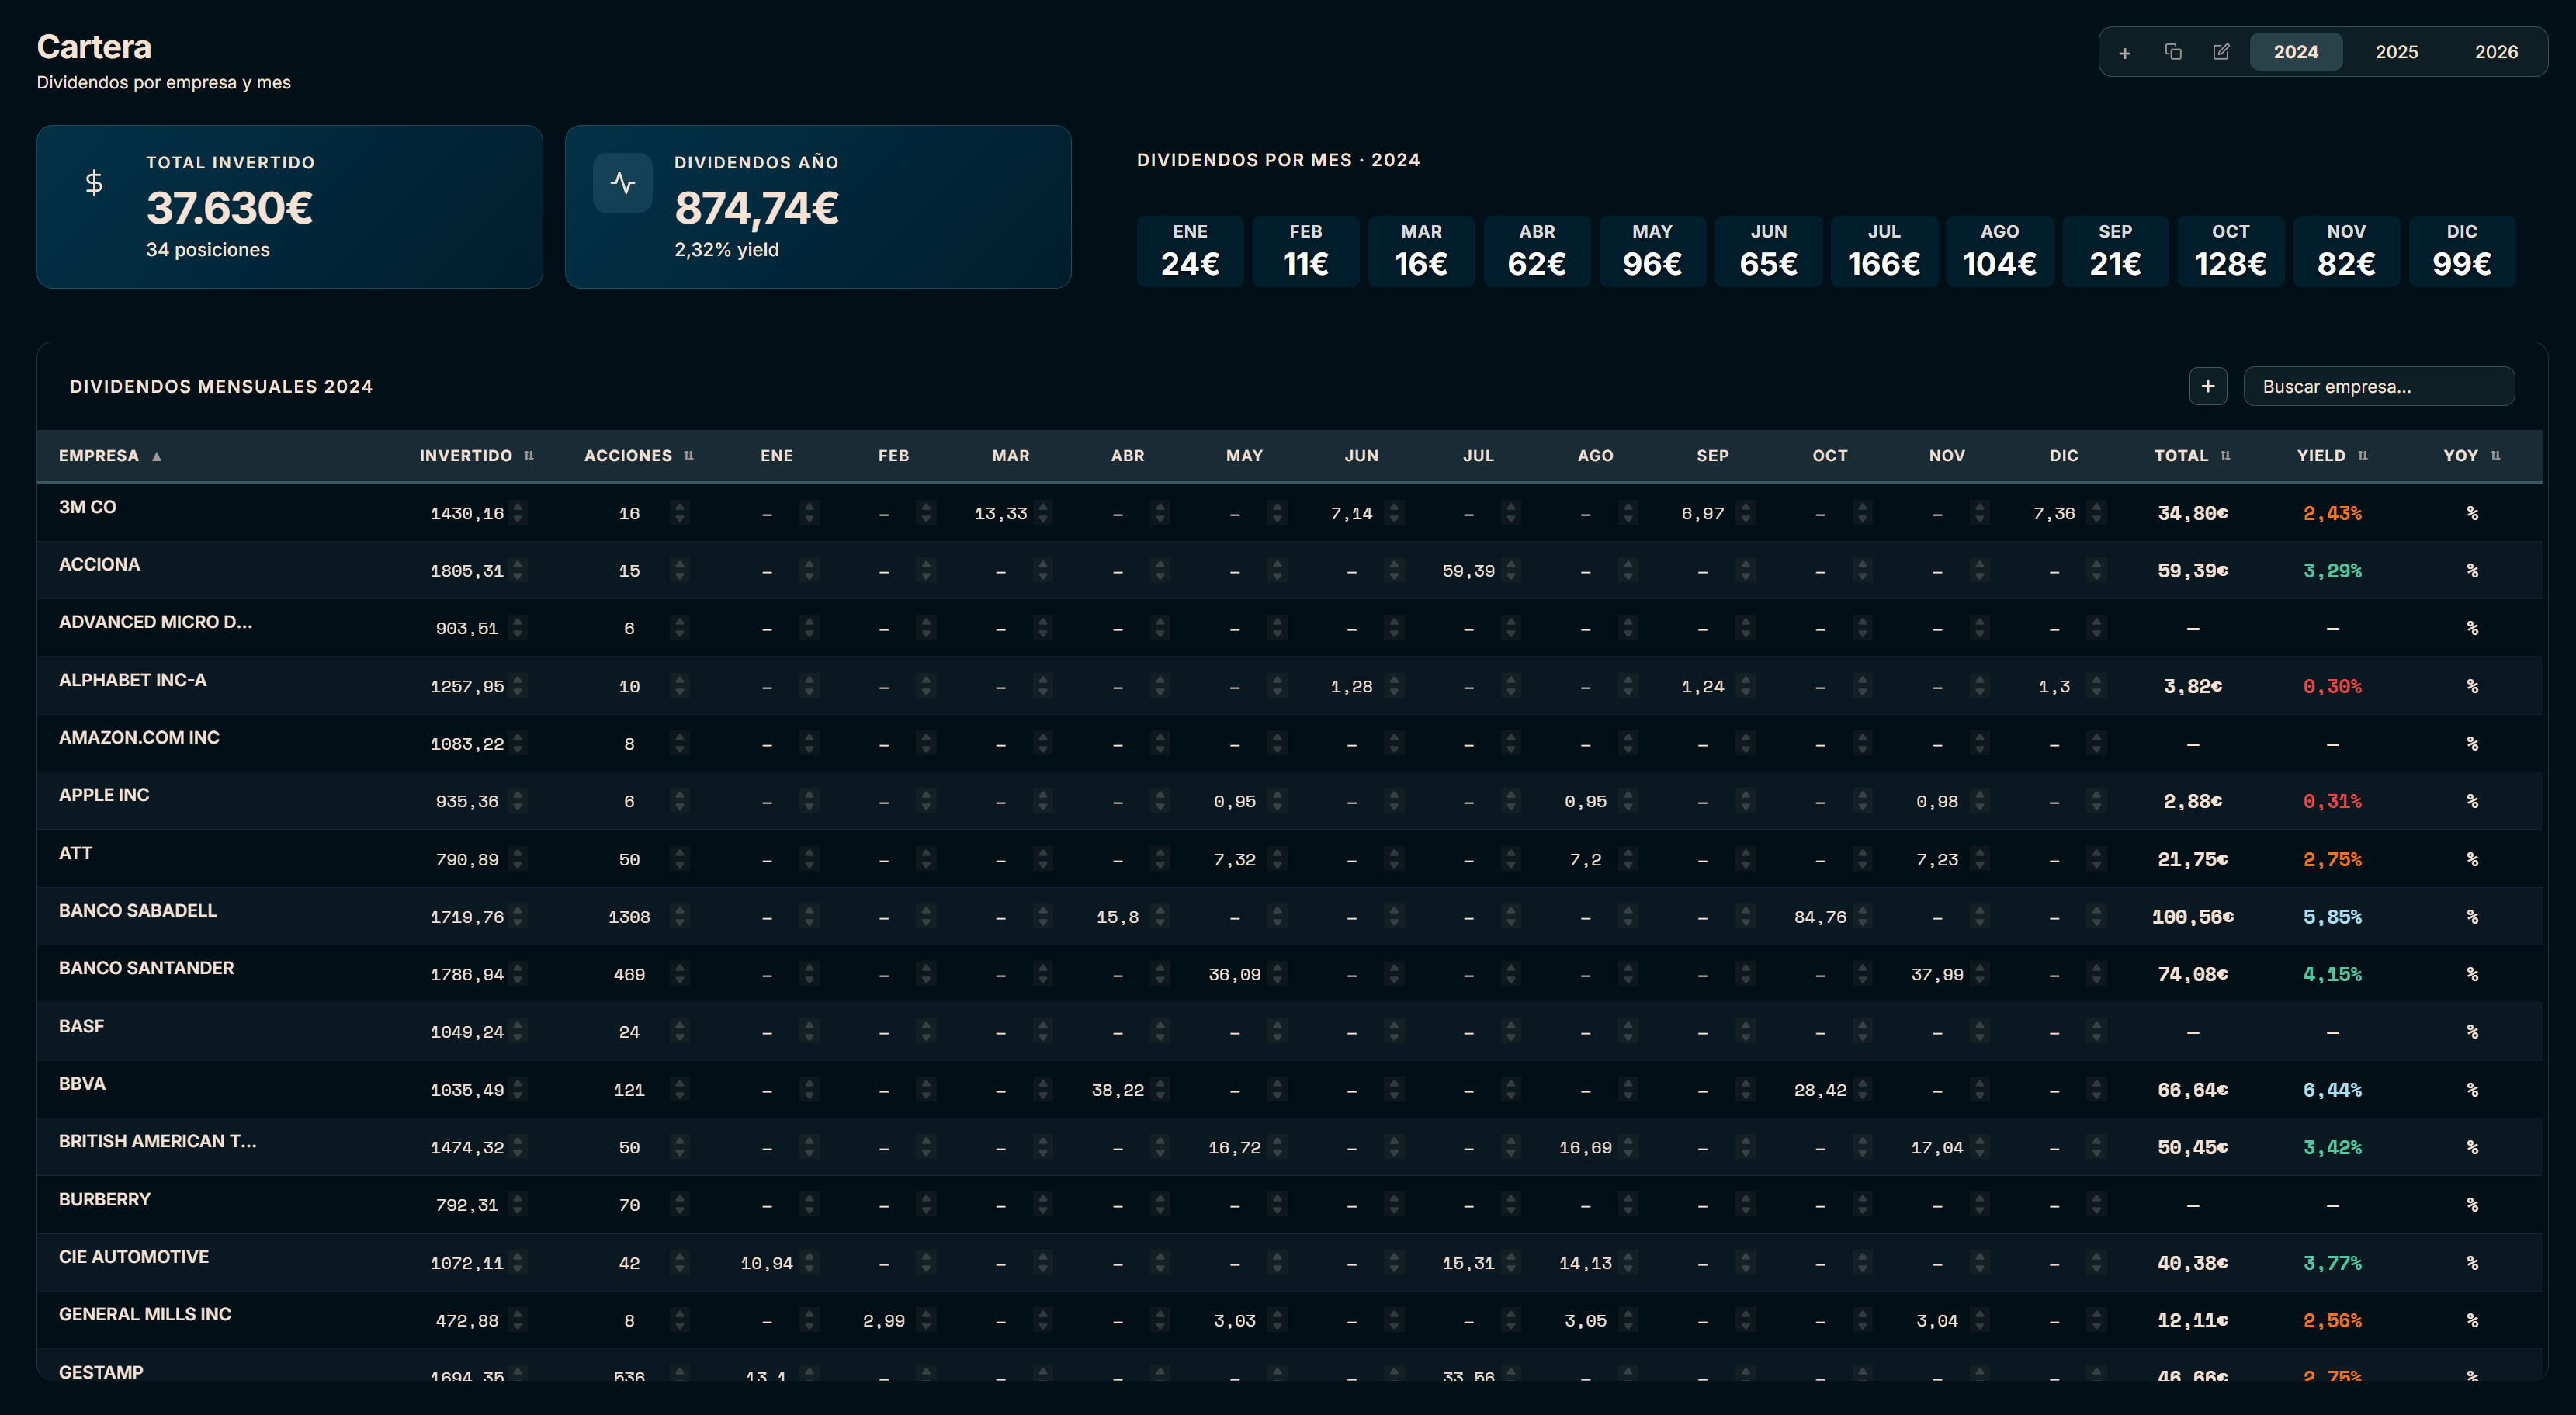Sort table by Invertido column
This screenshot has width=2576, height=1415.
[x=476, y=456]
